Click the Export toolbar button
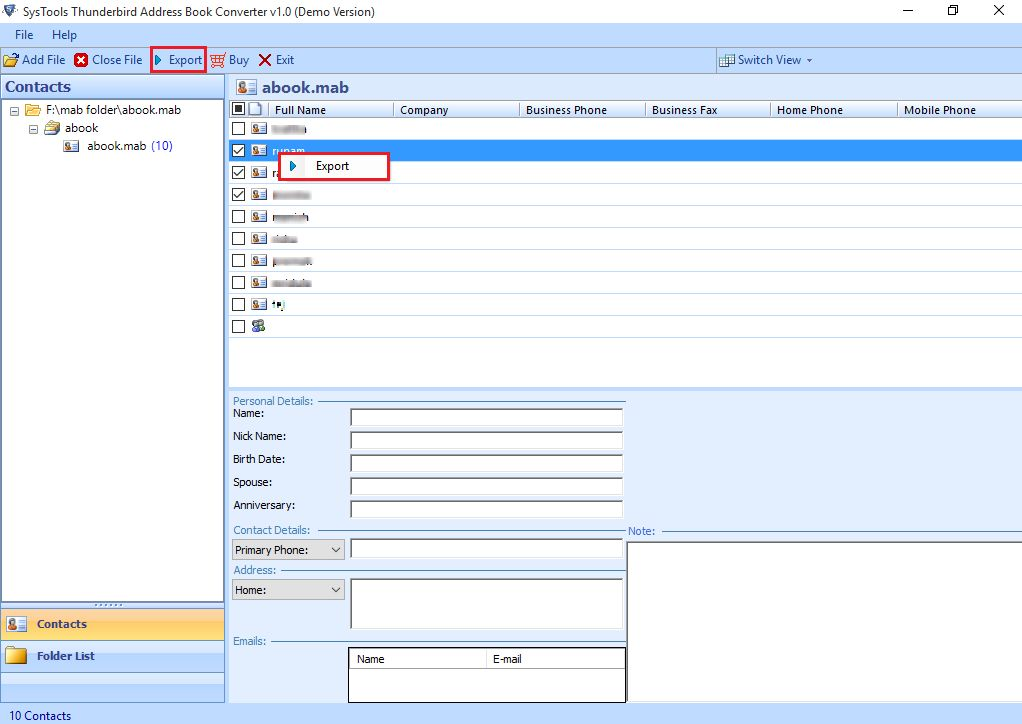The height and width of the screenshot is (724, 1022). (x=178, y=60)
